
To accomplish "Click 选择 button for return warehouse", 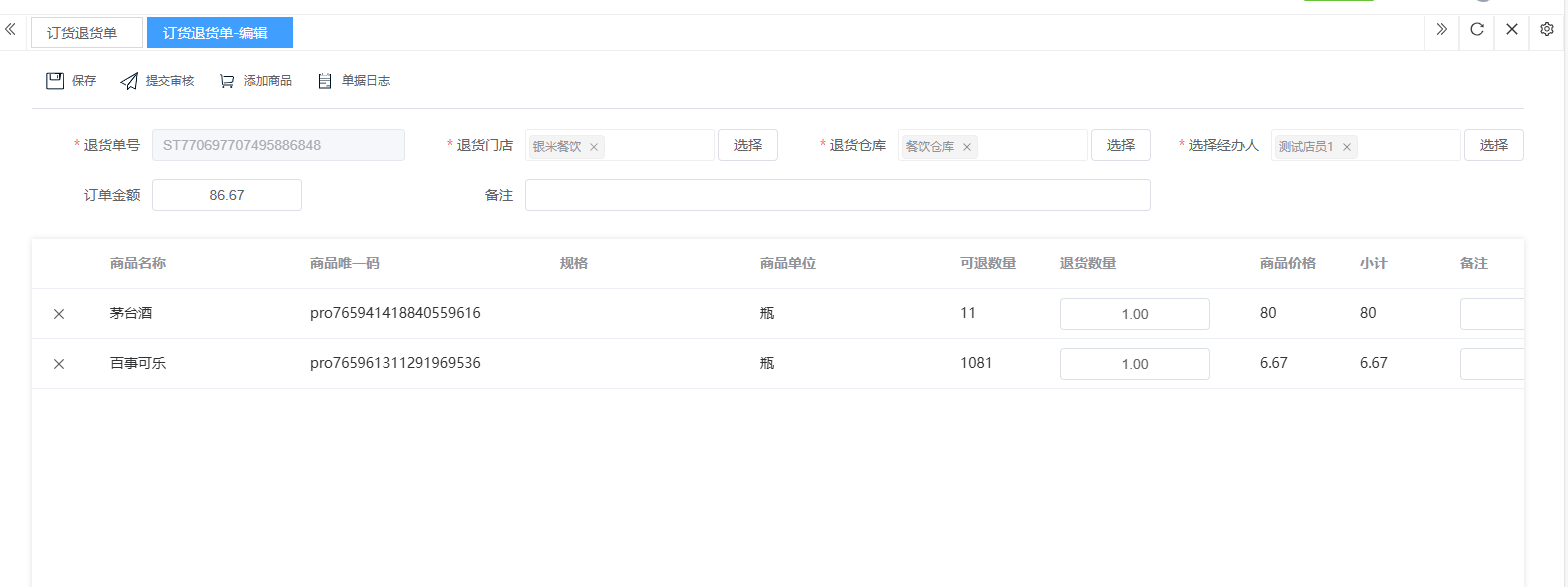I will tap(1120, 145).
